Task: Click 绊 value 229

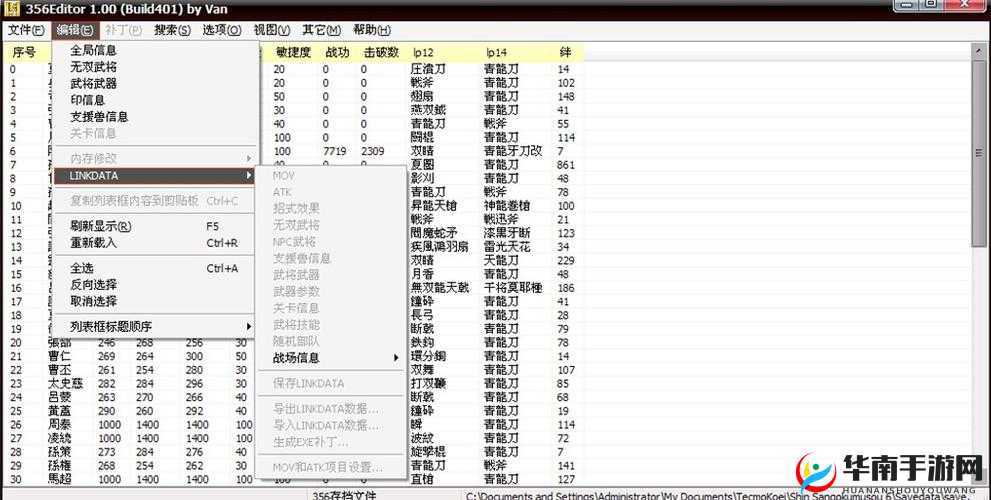Action: point(566,261)
